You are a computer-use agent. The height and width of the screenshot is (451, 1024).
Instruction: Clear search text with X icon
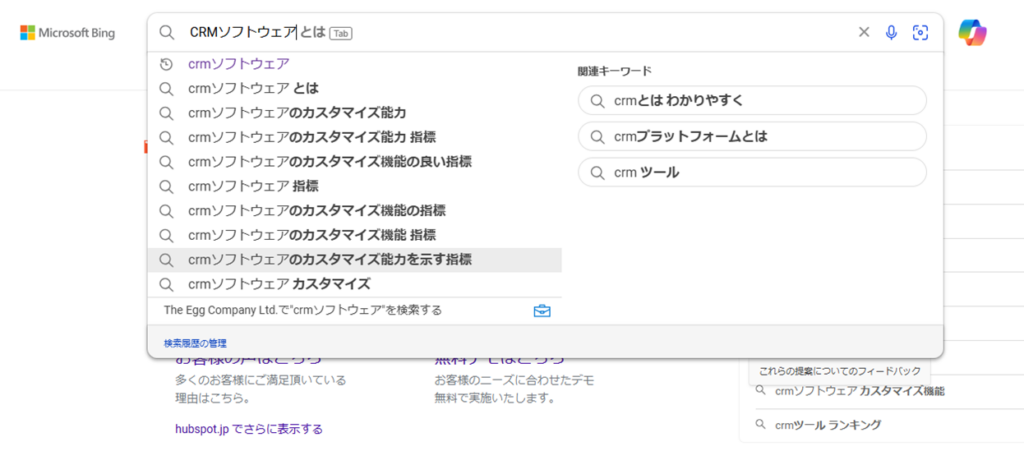(864, 32)
